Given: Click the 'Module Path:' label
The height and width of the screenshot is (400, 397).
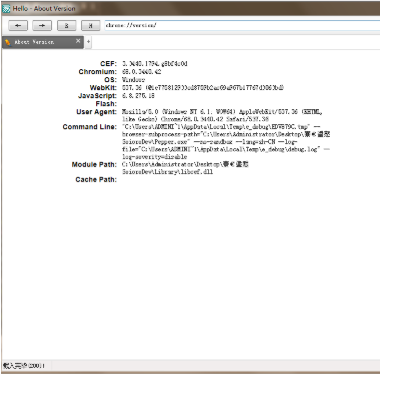Looking at the screenshot, I should 94,164.
